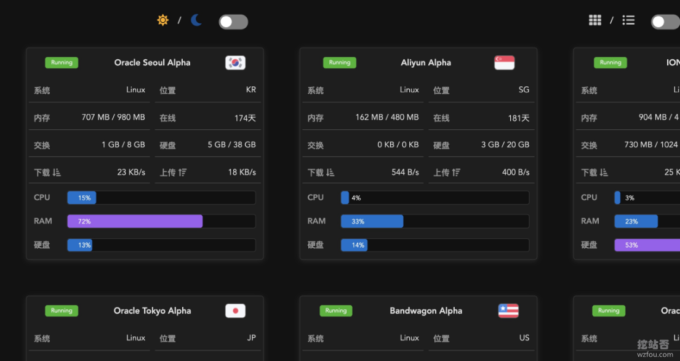Click download speed 544 B/s
Image resolution: width=680 pixels, height=361 pixels.
(405, 172)
